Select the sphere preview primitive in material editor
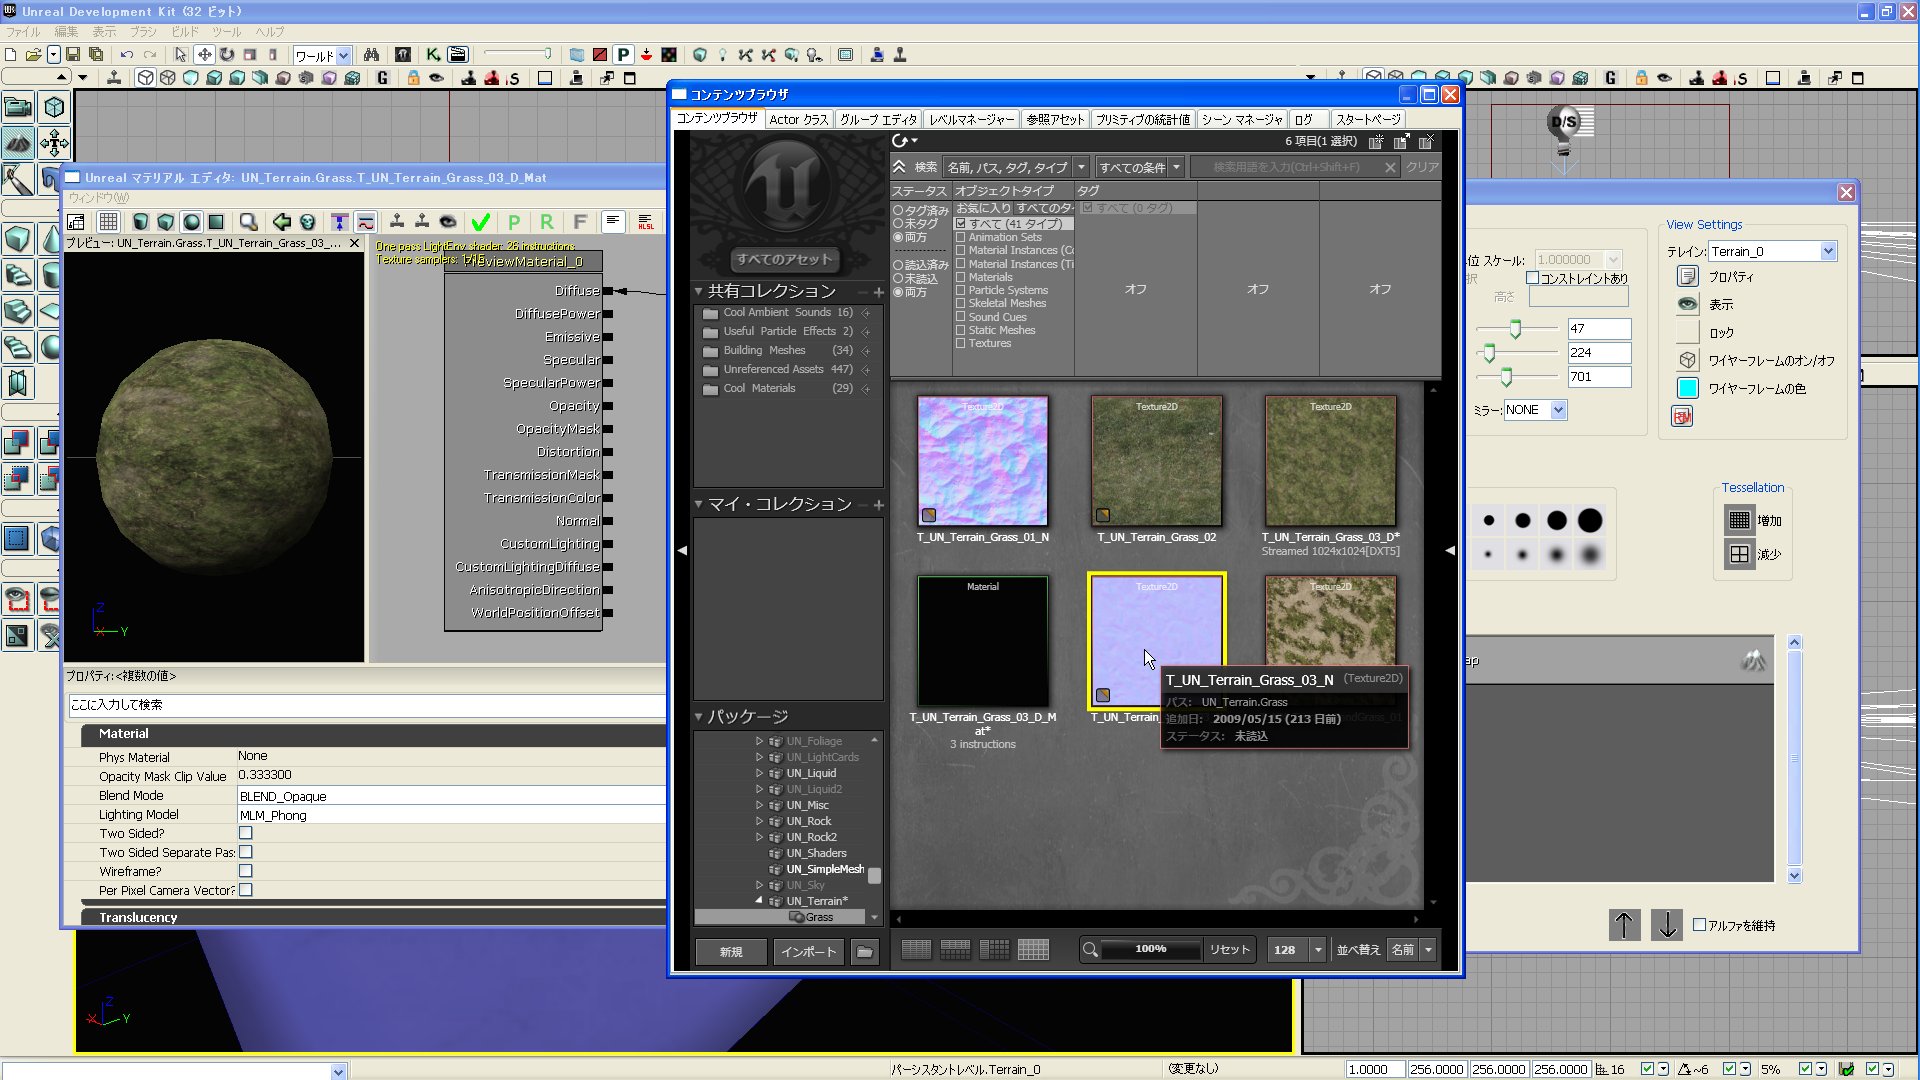Image resolution: width=1920 pixels, height=1080 pixels. click(x=191, y=222)
